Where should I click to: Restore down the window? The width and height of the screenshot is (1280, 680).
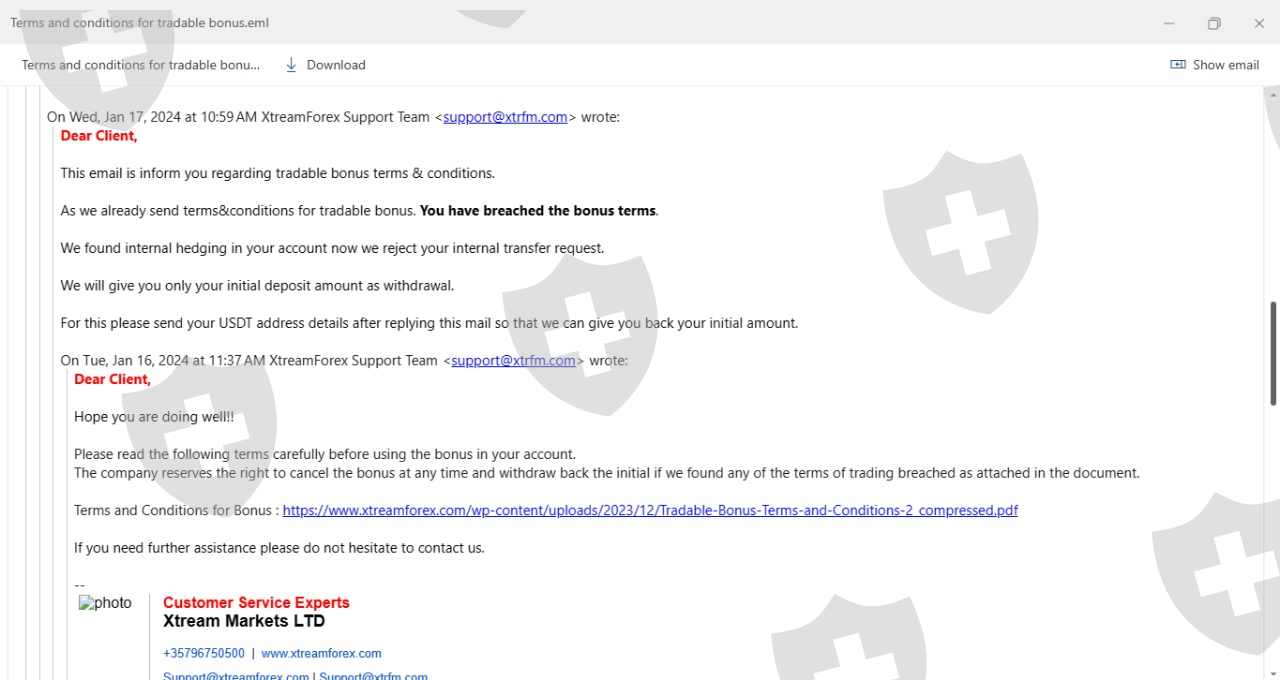(x=1214, y=23)
